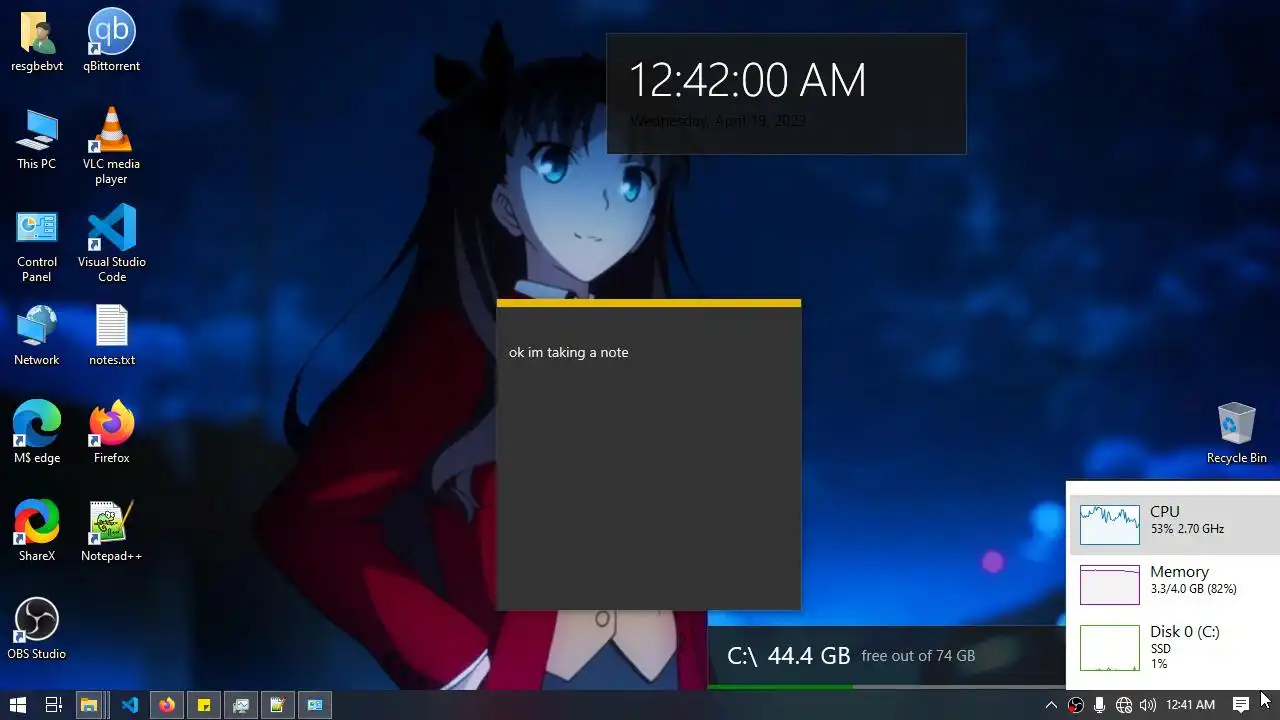Viewport: 1280px width, 720px height.
Task: Select VLC media player desktop shortcut
Action: (x=111, y=146)
